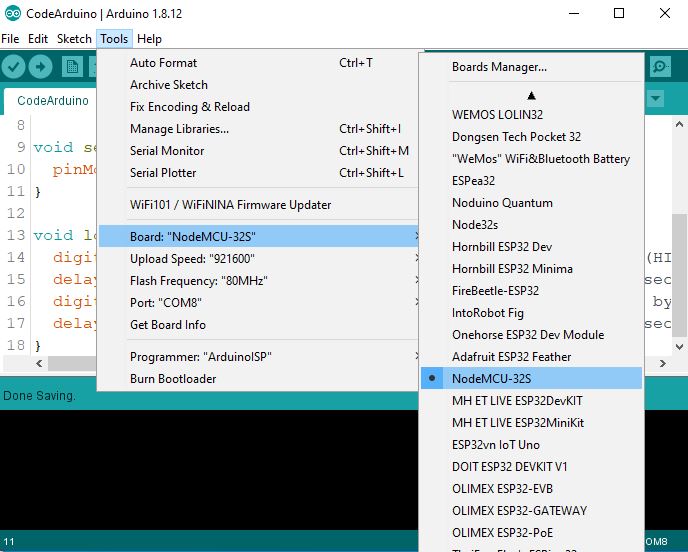This screenshot has height=552, width=688.
Task: Open Serial Monitor menu item
Action: pyautogui.click(x=258, y=151)
